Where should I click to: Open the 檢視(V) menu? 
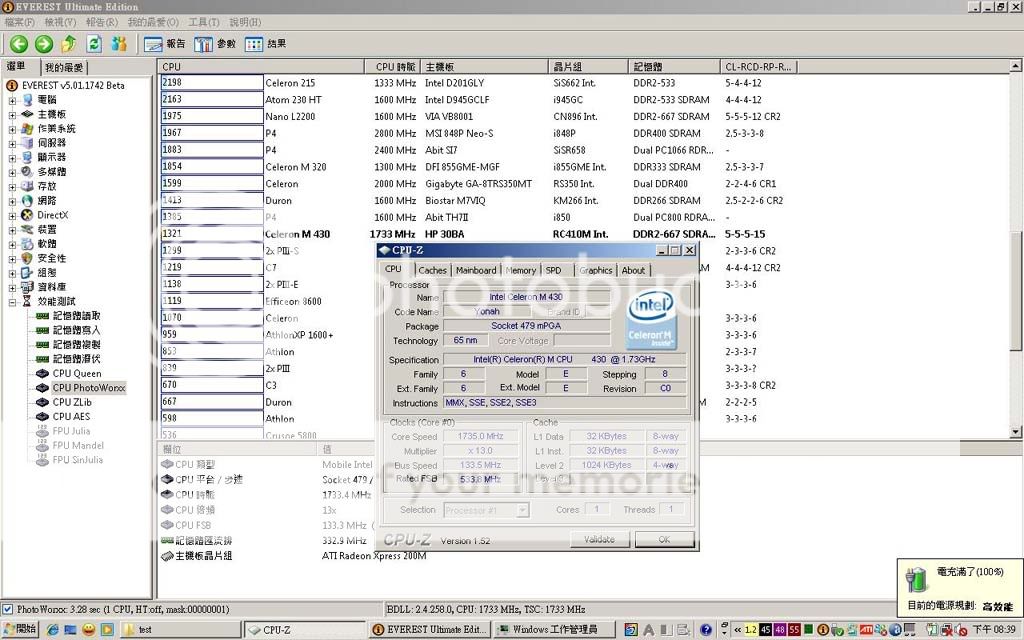pyautogui.click(x=60, y=22)
